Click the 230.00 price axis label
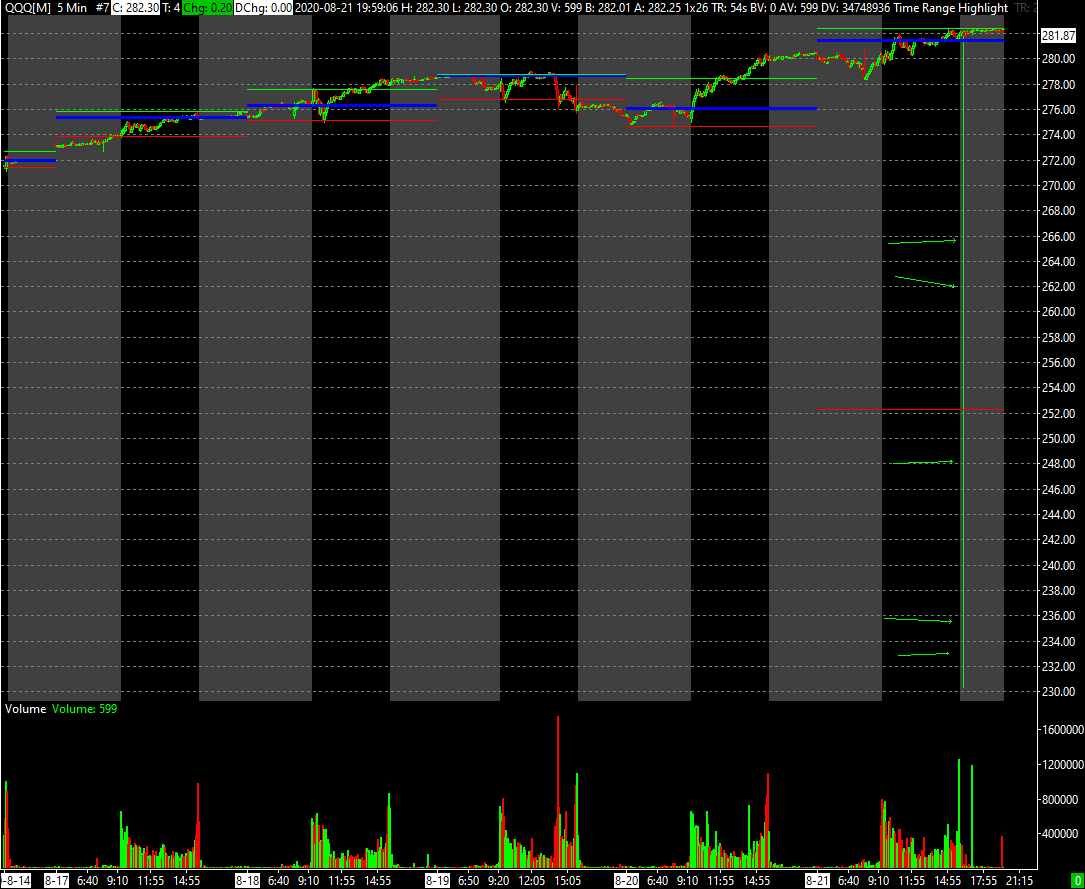1085x889 pixels. point(1058,692)
